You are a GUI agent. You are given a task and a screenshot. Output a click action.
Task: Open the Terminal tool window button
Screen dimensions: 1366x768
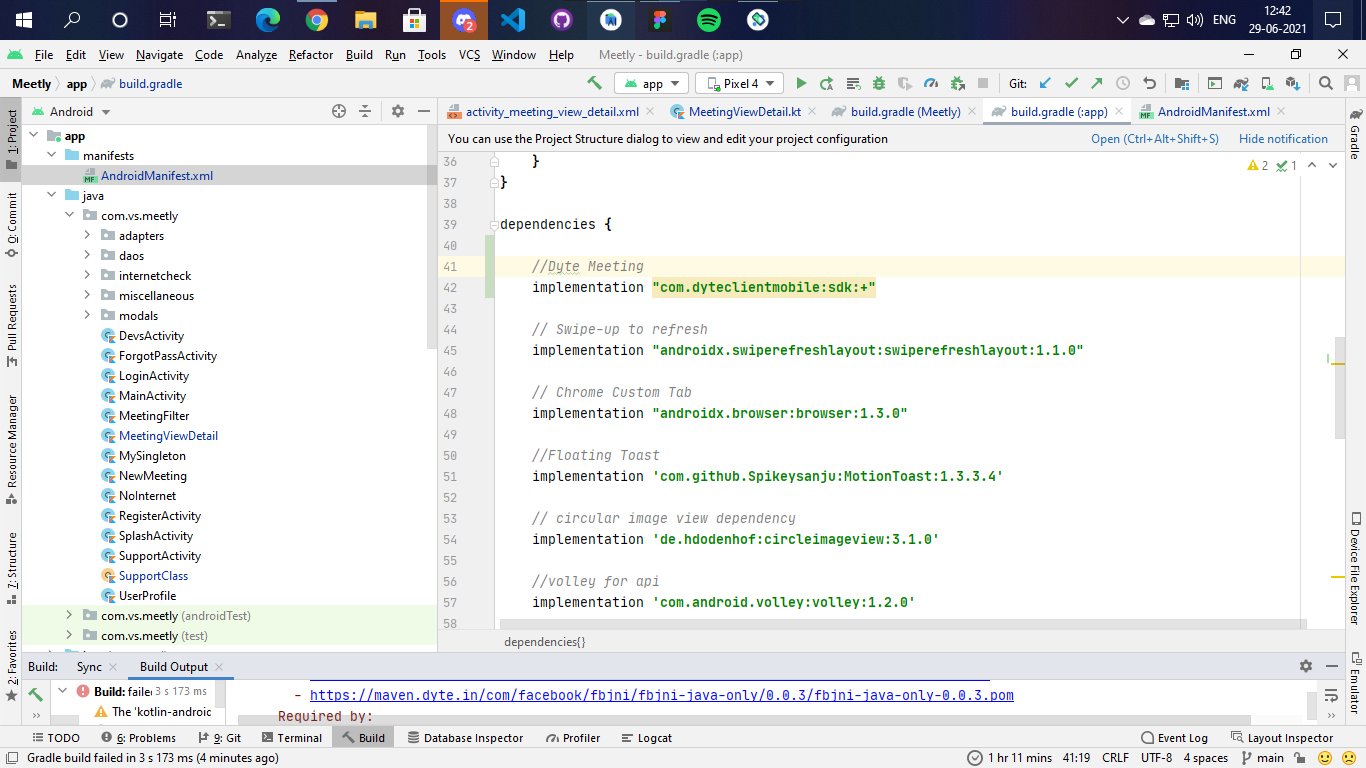pyautogui.click(x=292, y=738)
